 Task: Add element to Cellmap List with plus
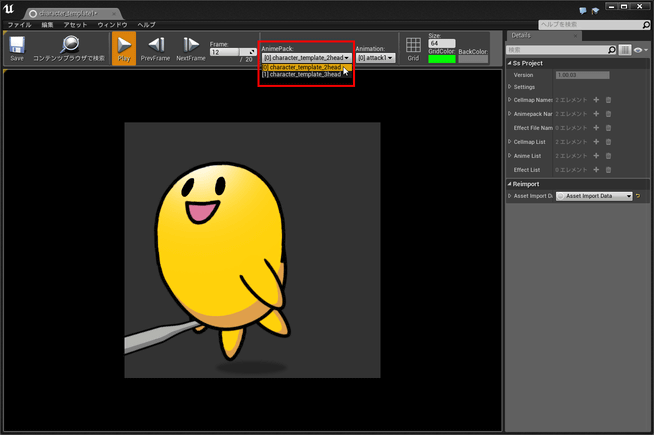click(596, 142)
